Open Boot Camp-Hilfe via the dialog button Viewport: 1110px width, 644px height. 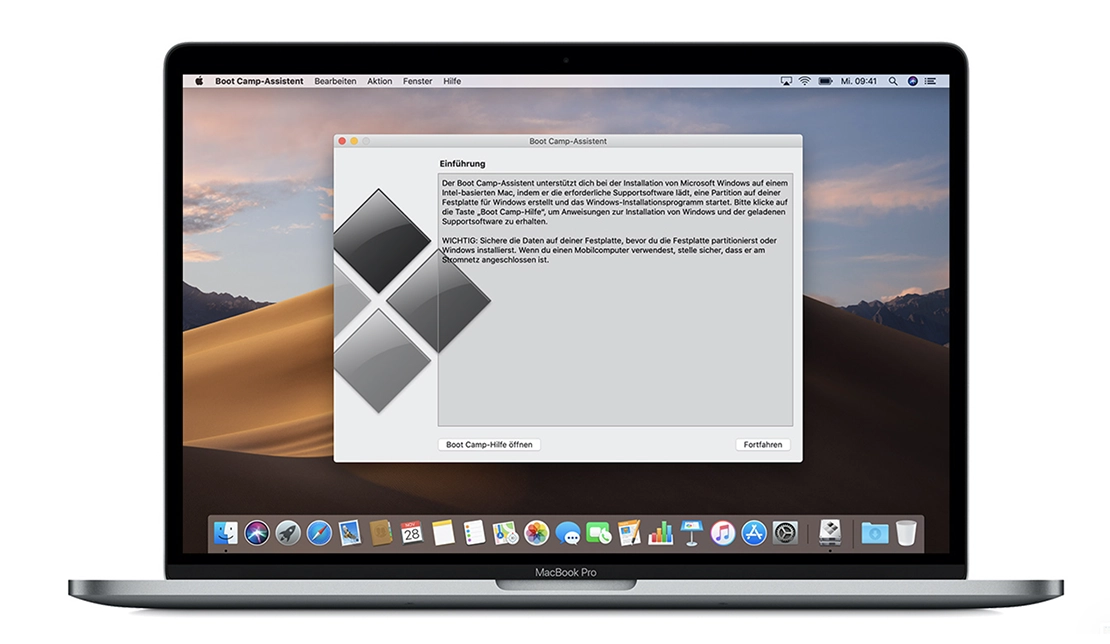click(x=489, y=444)
